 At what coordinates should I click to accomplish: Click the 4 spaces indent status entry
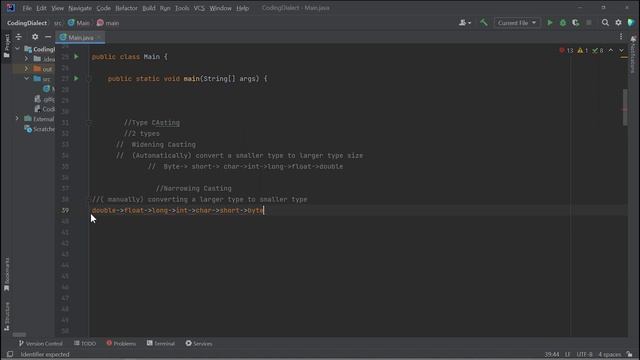point(609,354)
